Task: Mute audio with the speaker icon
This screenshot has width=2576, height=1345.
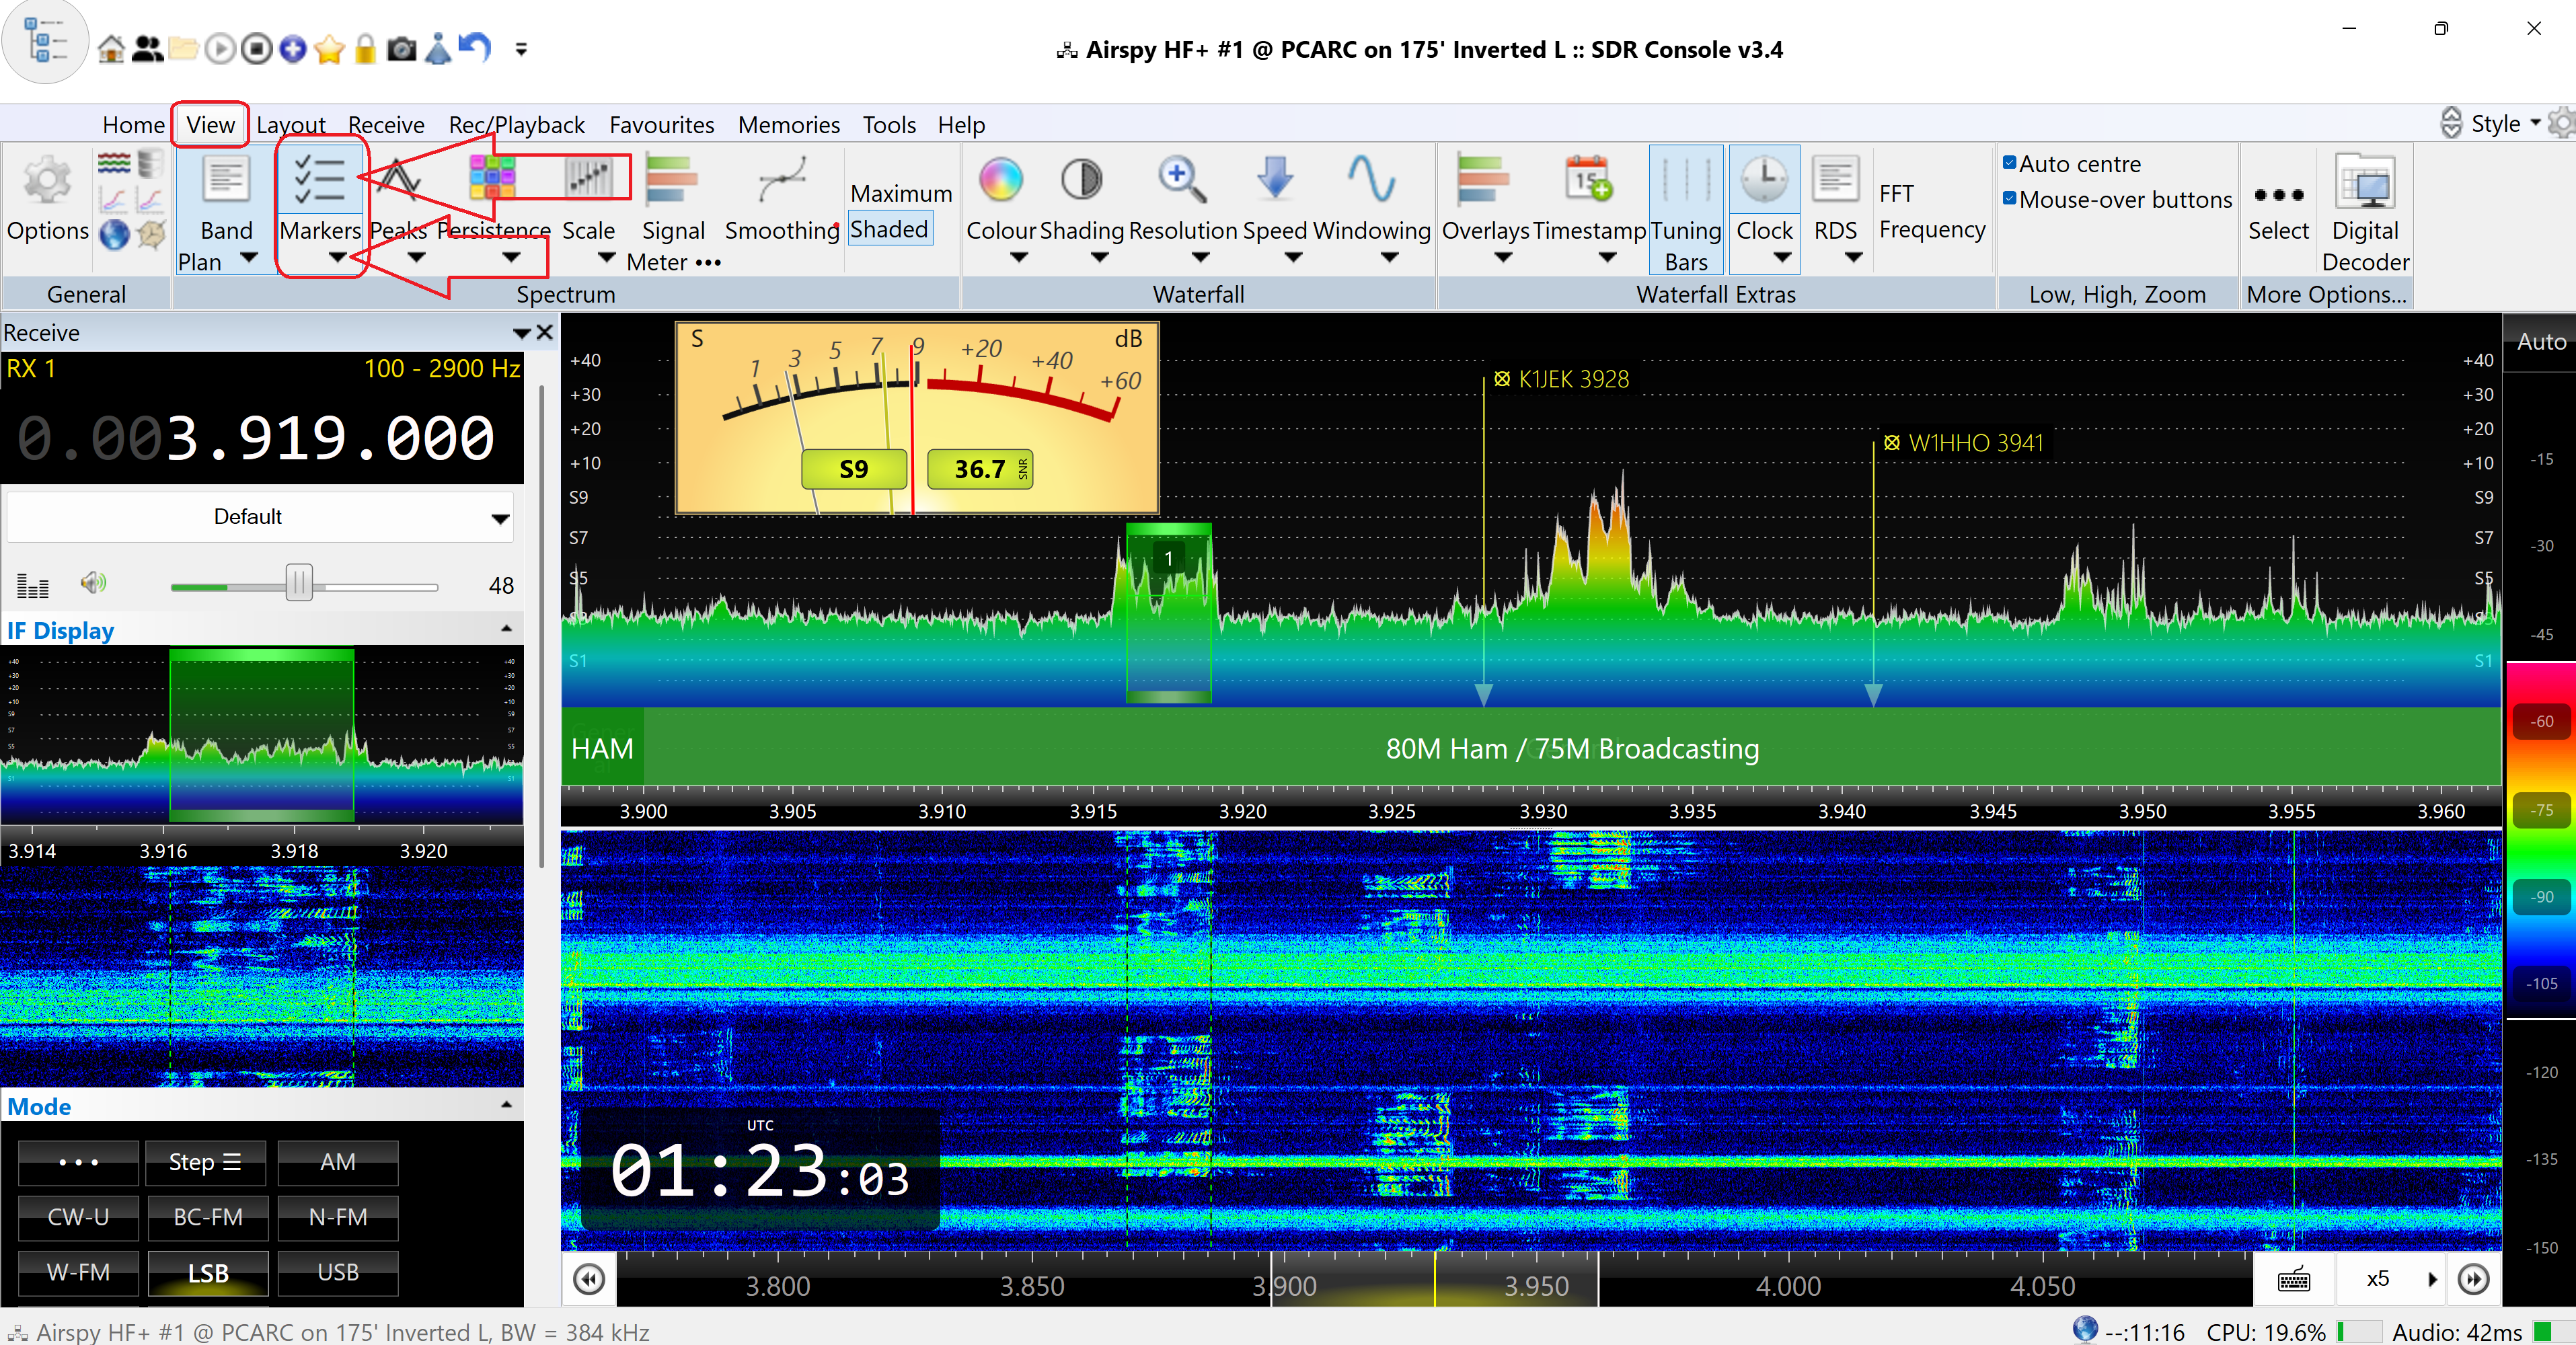Action: [94, 582]
